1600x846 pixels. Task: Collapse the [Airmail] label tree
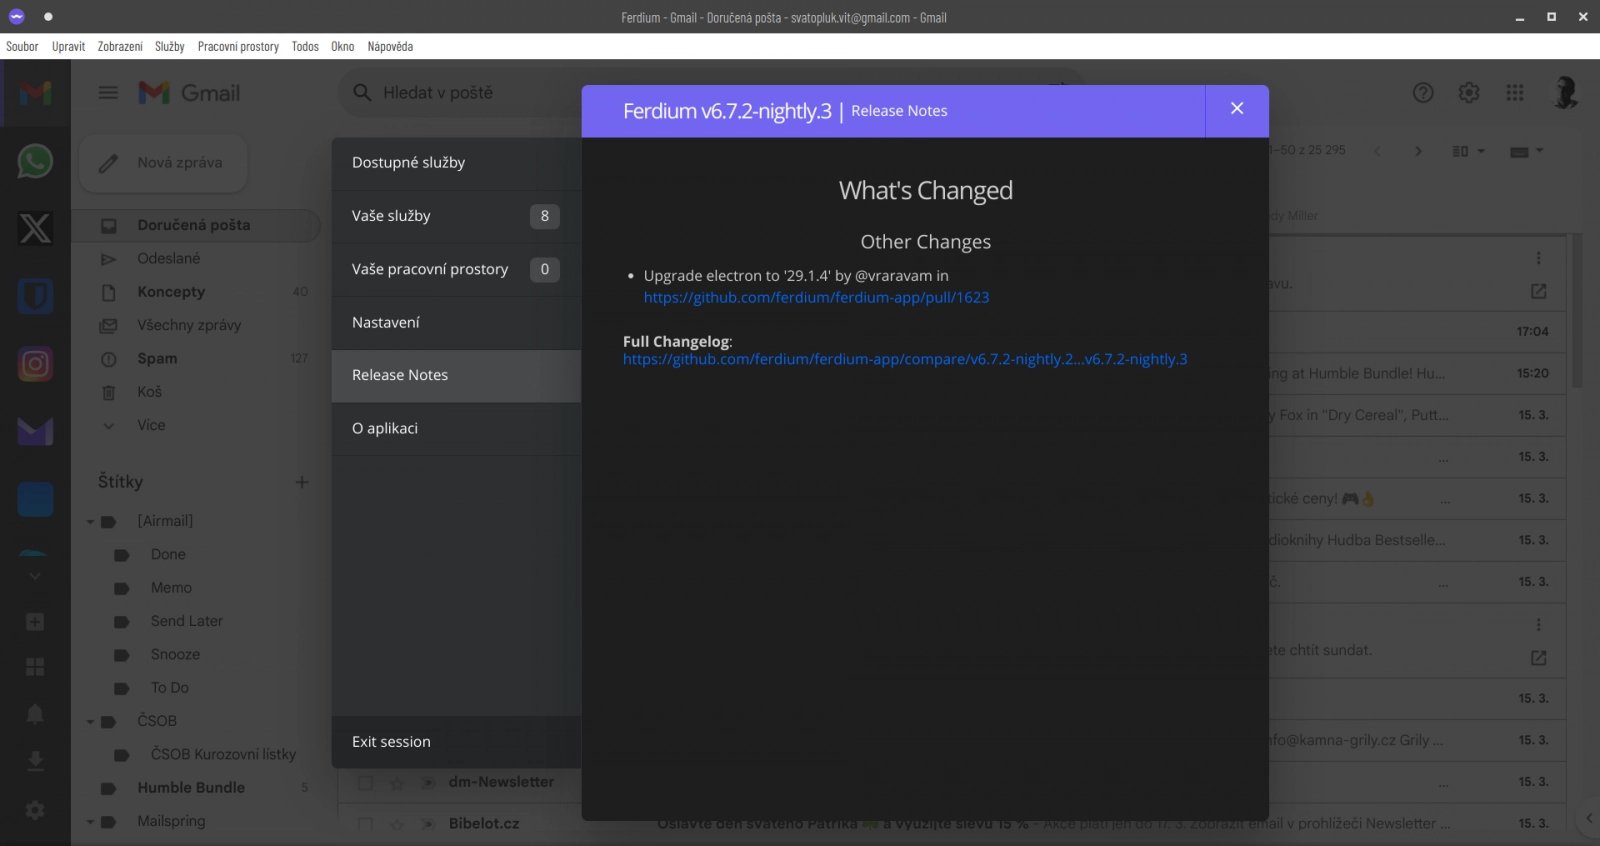tap(90, 522)
